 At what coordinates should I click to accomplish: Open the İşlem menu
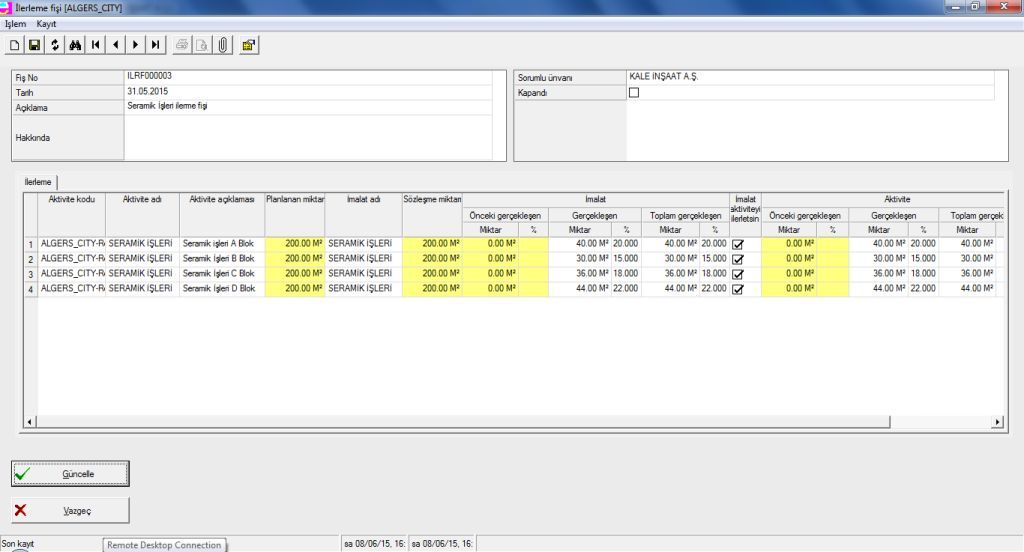point(16,23)
